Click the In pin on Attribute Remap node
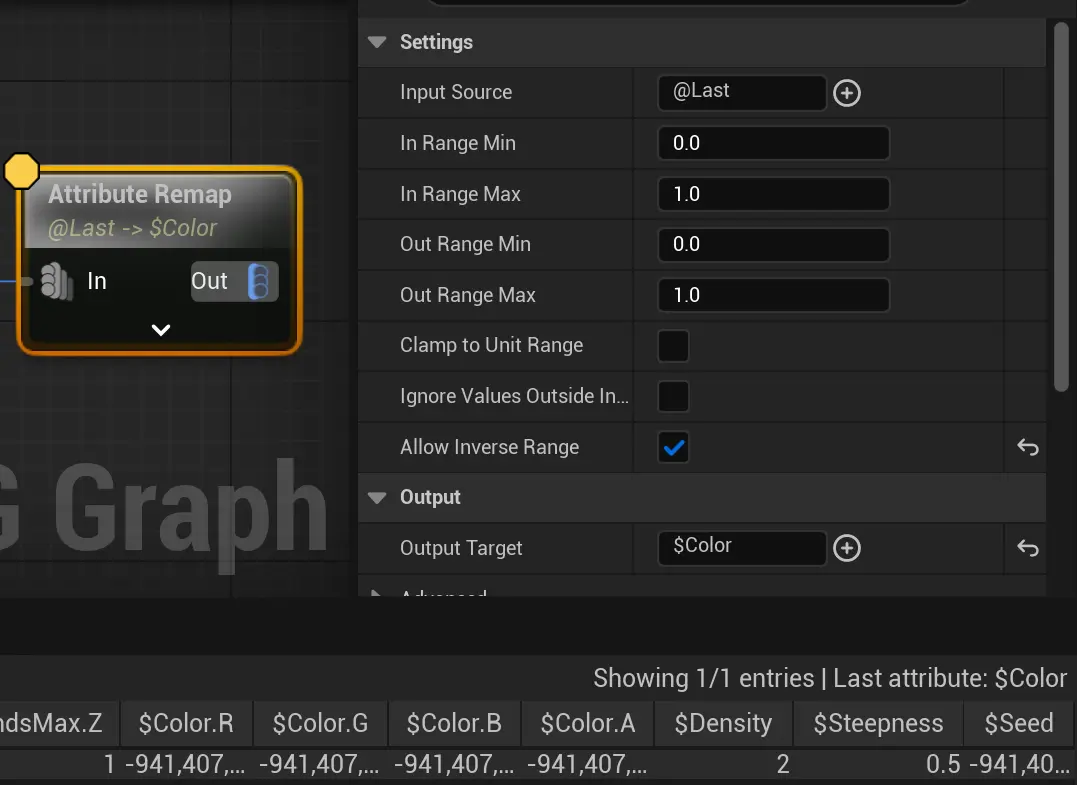This screenshot has height=785, width=1077. click(x=58, y=282)
